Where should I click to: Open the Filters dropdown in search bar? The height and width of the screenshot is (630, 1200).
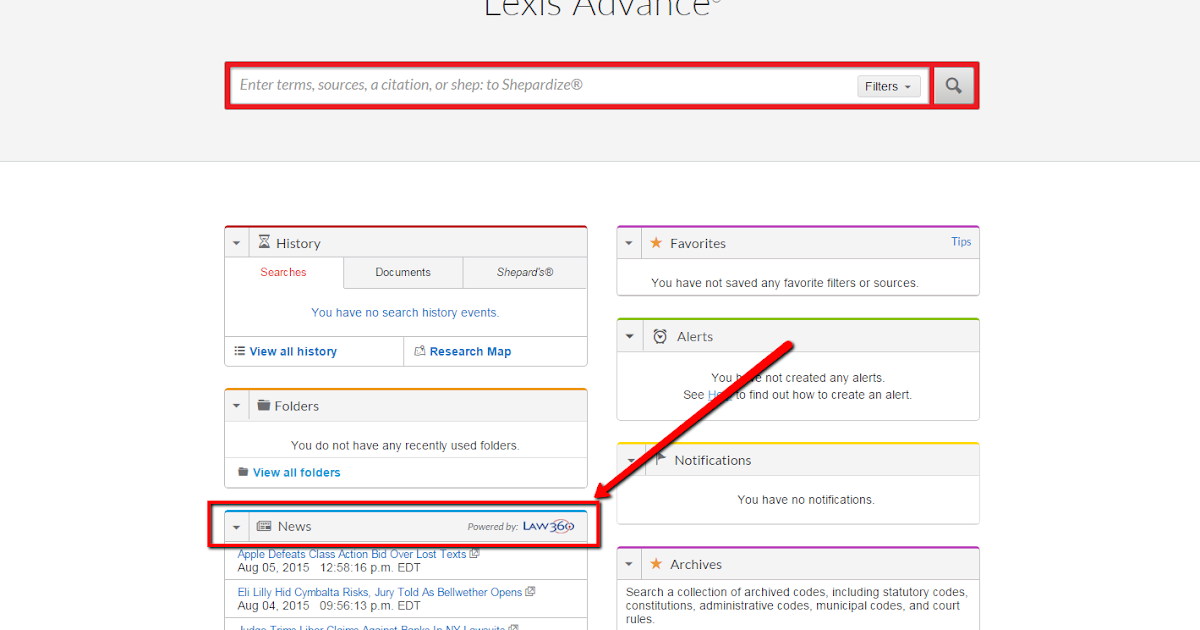pyautogui.click(x=888, y=87)
